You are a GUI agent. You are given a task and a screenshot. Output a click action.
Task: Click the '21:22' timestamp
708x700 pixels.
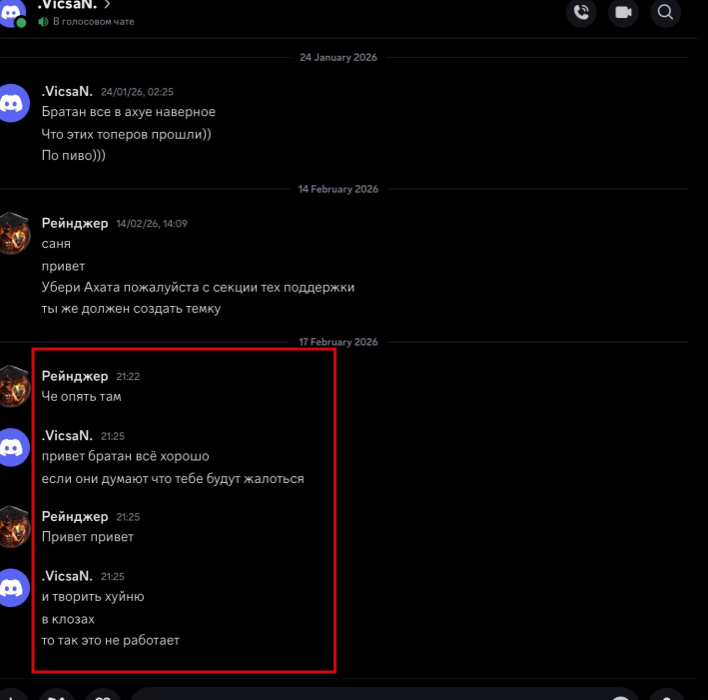pyautogui.click(x=128, y=377)
